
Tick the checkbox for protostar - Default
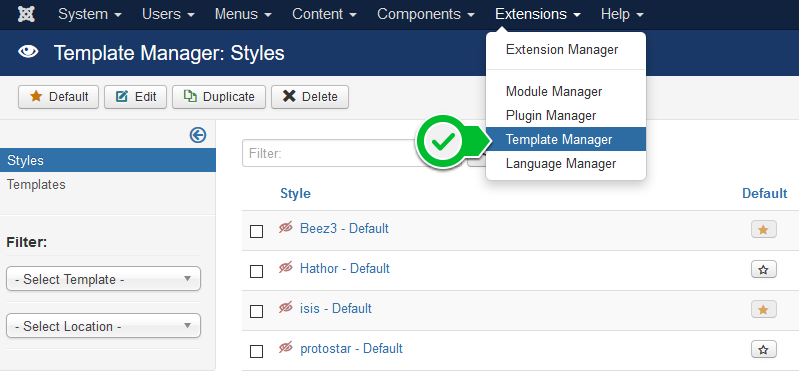[256, 351]
